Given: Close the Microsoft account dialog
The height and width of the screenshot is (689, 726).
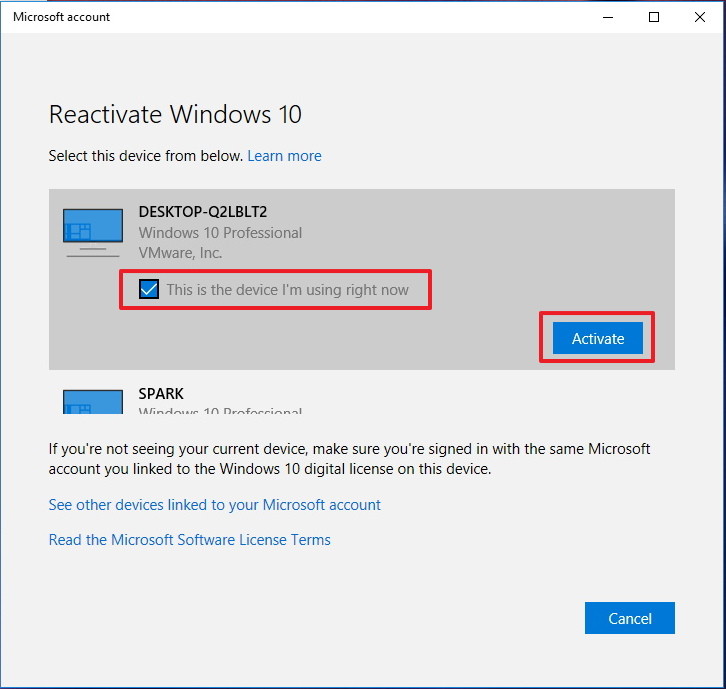Looking at the screenshot, I should point(700,17).
